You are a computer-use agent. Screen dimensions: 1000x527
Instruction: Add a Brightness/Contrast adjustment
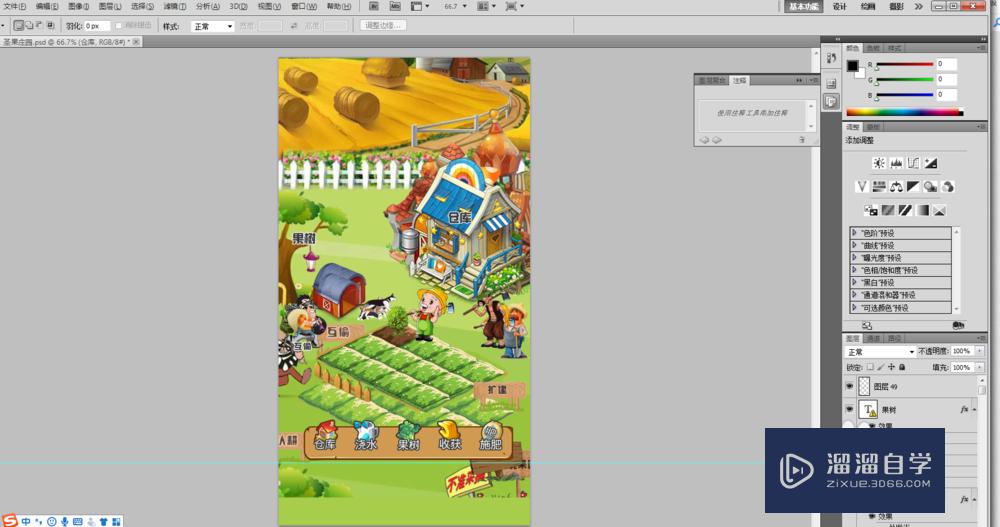pyautogui.click(x=878, y=163)
